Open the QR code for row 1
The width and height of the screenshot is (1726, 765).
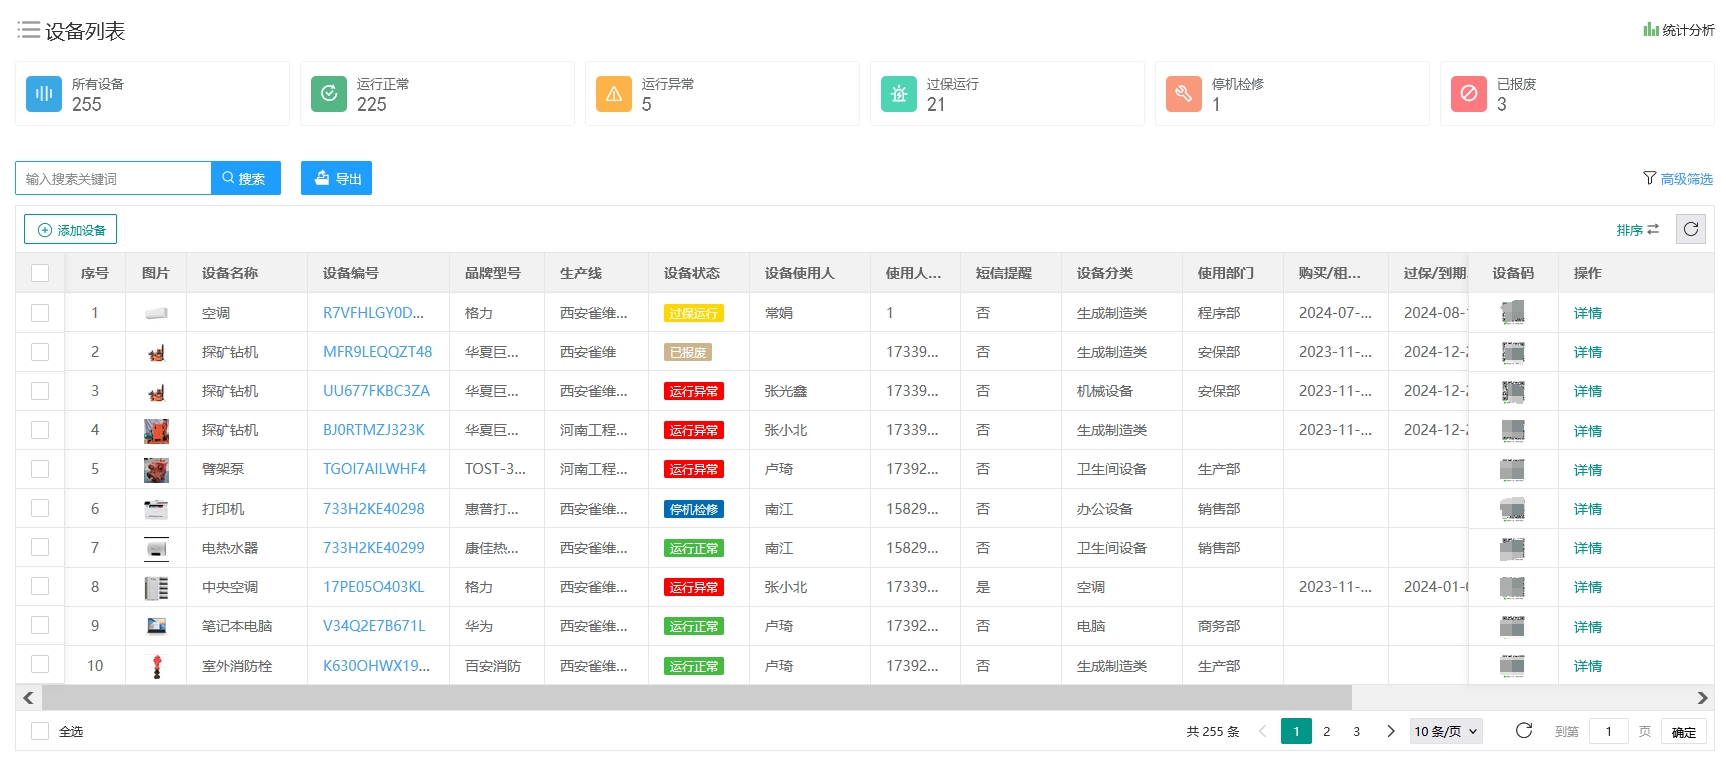click(1512, 313)
